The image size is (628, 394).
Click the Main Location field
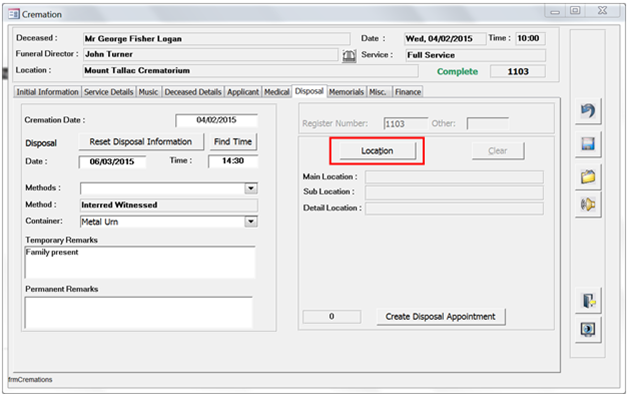(454, 177)
